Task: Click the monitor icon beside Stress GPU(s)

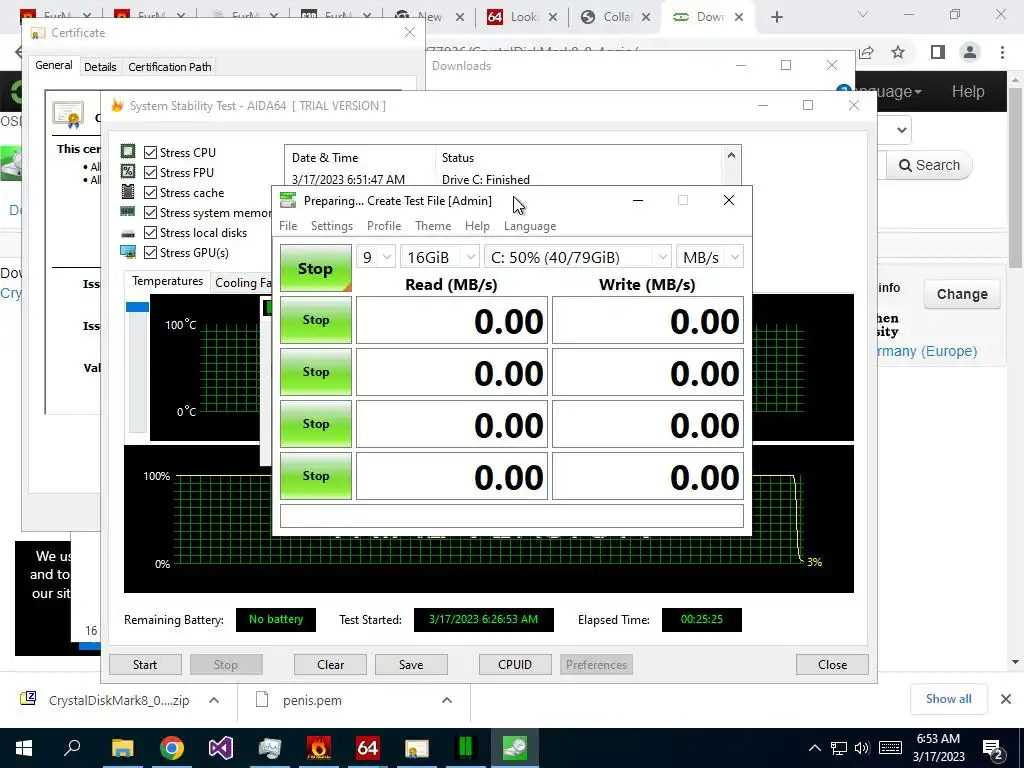Action: pyautogui.click(x=128, y=252)
